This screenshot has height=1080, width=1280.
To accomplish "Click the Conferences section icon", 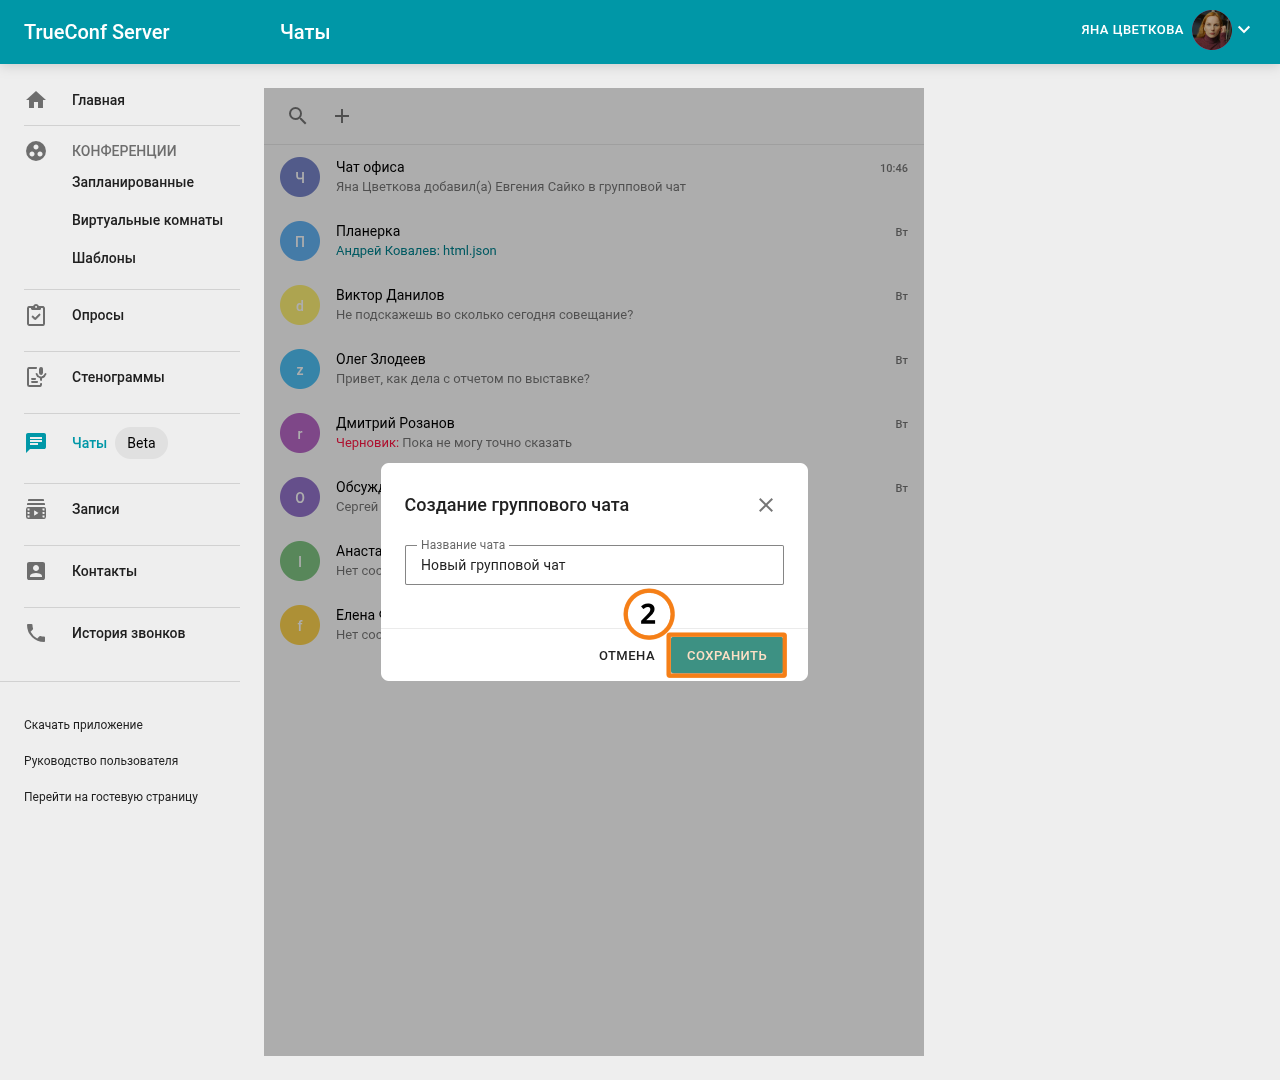I will point(36,151).
